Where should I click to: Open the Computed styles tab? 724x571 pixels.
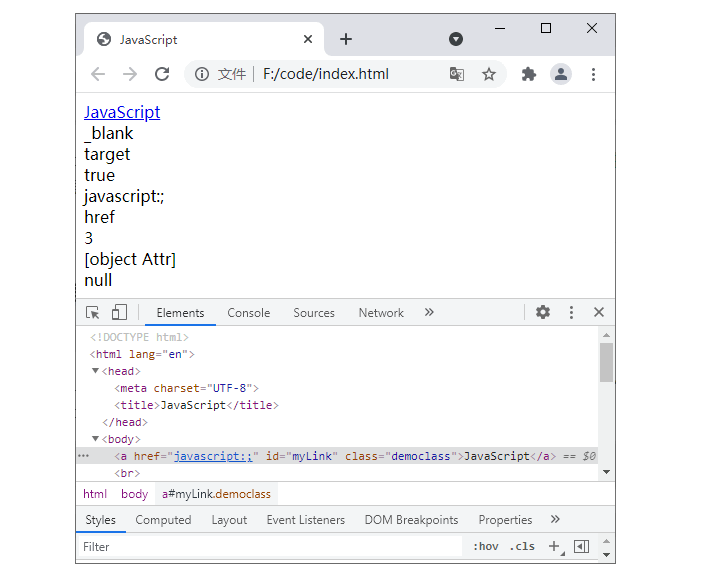pos(163,520)
